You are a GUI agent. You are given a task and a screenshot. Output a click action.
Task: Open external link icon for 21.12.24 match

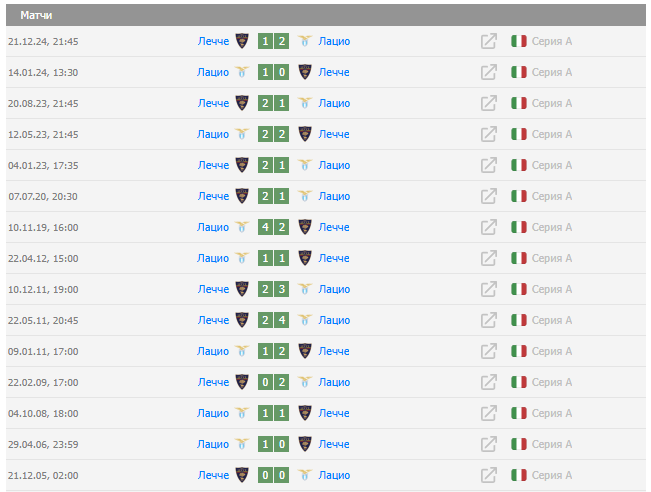point(489,41)
